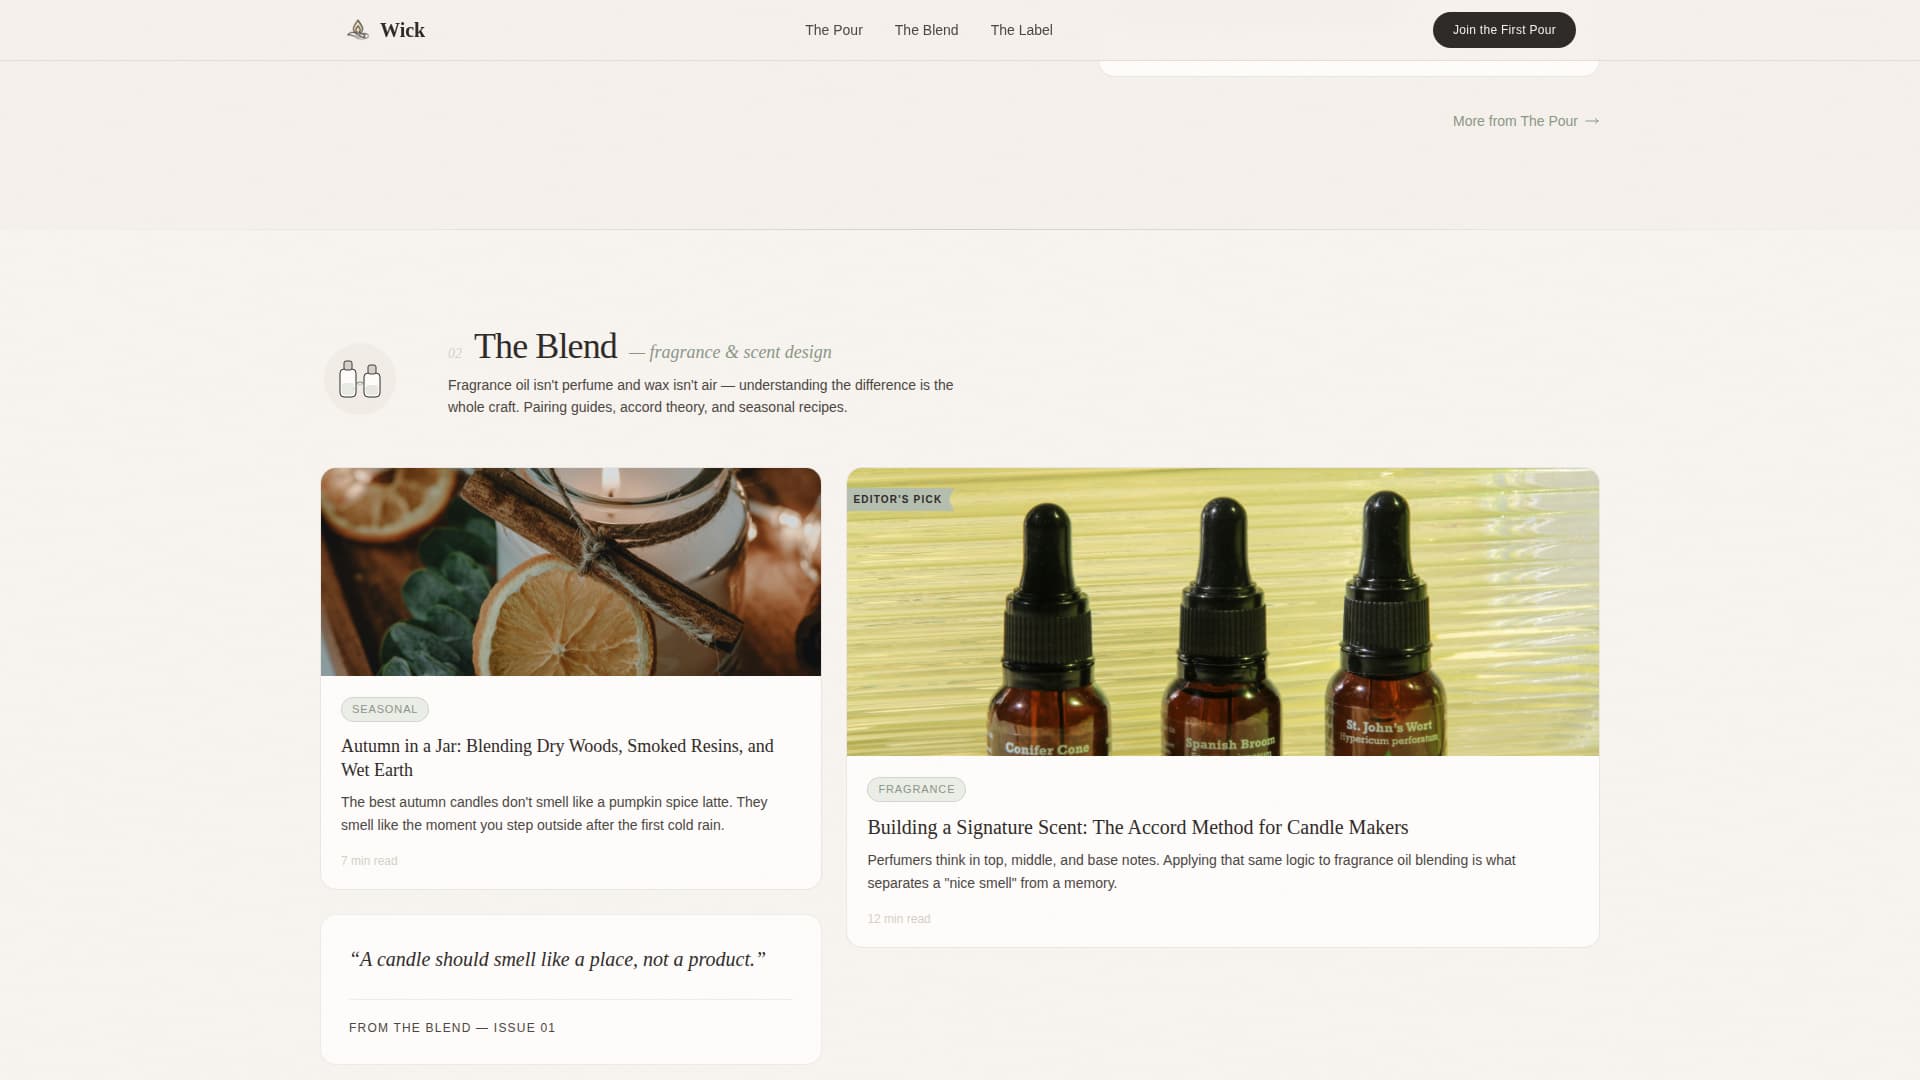Open The Blend menu item
1920x1080 pixels.
(x=926, y=30)
